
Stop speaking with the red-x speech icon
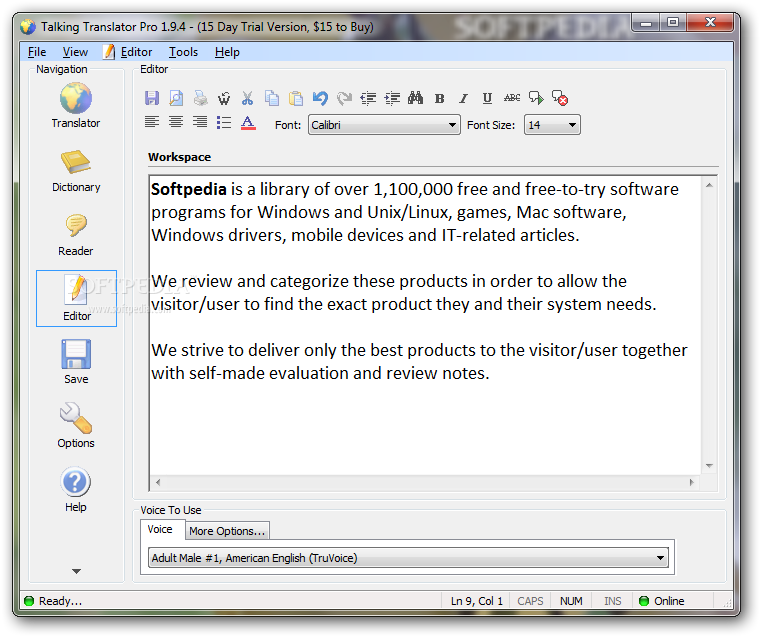(x=560, y=98)
